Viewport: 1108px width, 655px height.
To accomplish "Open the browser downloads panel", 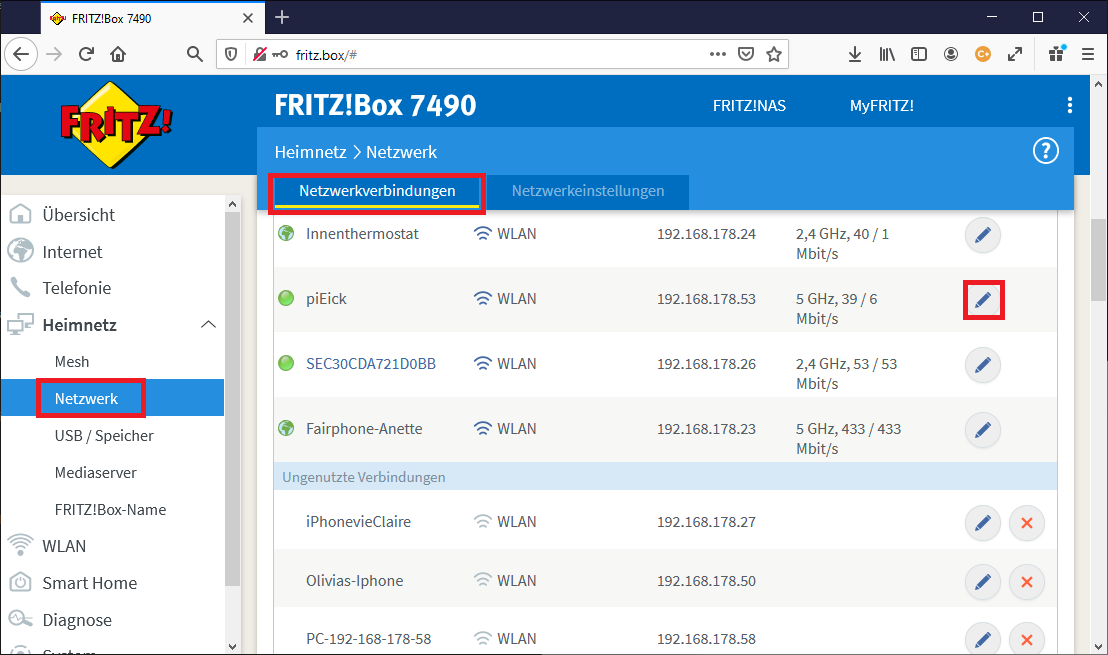I will 854,54.
